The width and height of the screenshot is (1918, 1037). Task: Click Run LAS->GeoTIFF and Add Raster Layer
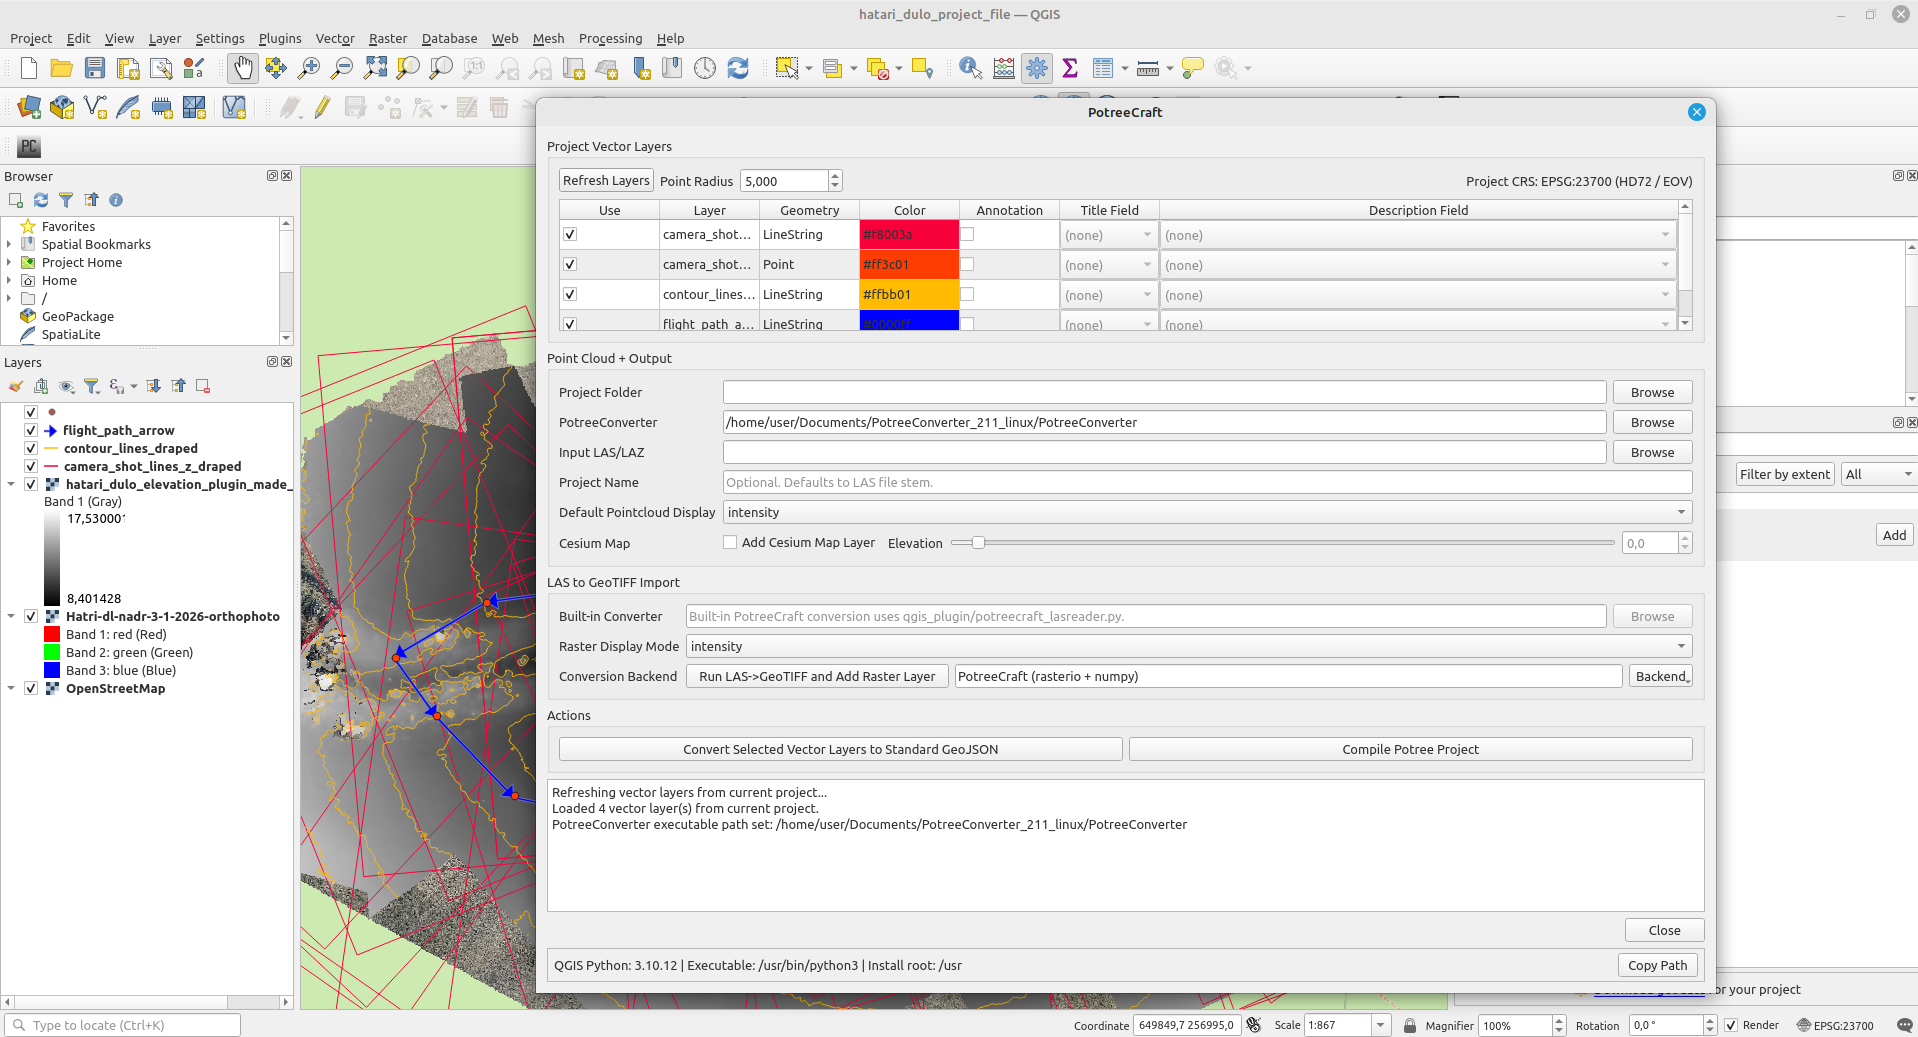(x=817, y=676)
